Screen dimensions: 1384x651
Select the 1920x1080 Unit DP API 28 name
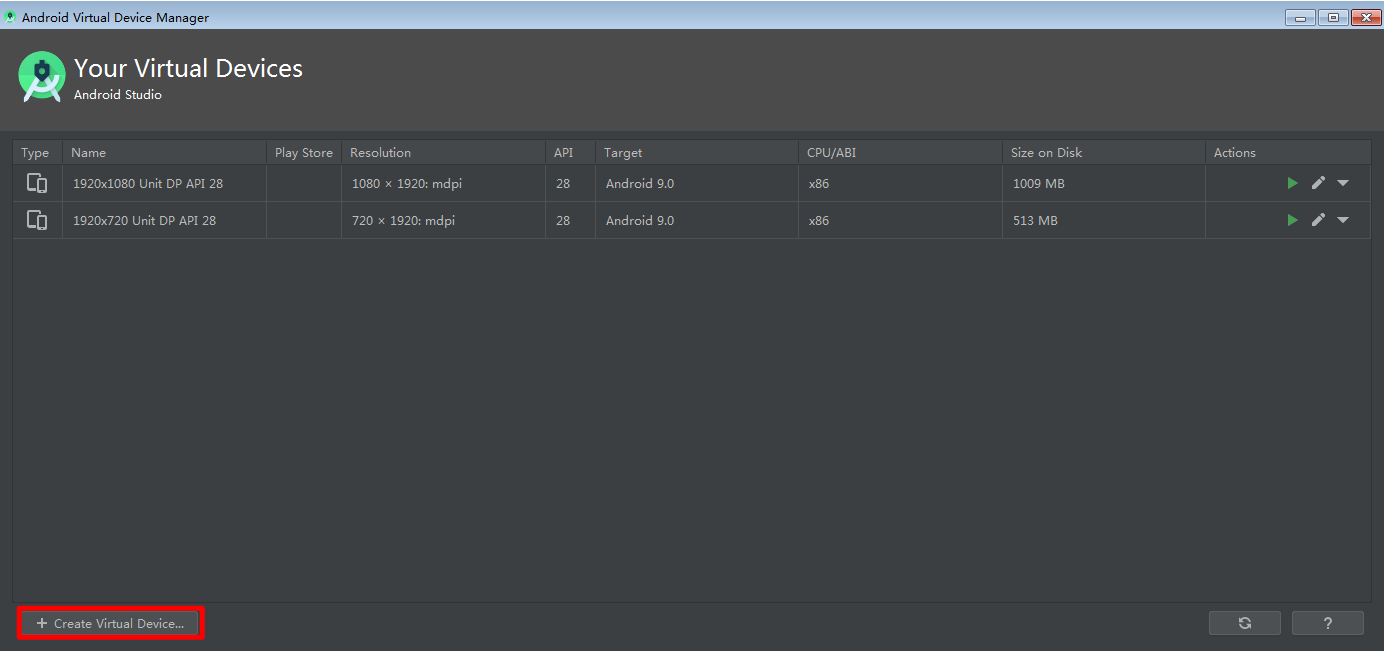pos(148,184)
